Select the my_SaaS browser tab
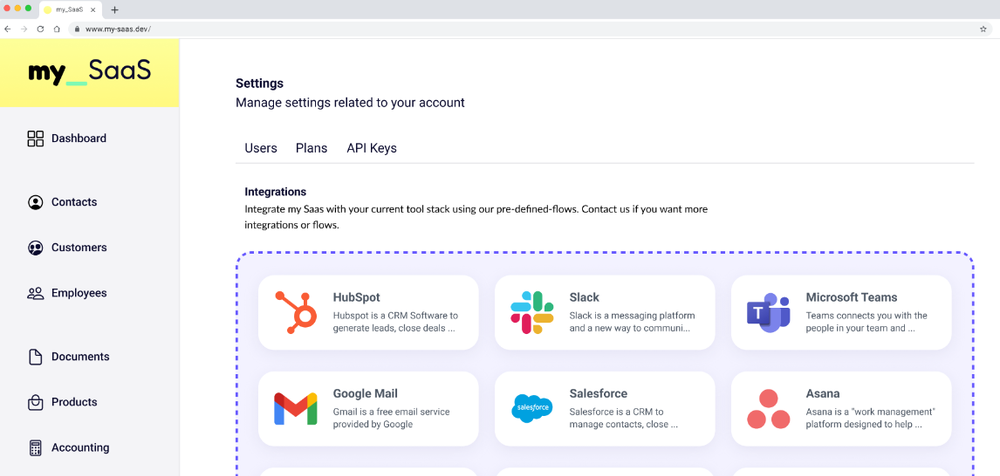Image resolution: width=1000 pixels, height=476 pixels. tap(70, 10)
